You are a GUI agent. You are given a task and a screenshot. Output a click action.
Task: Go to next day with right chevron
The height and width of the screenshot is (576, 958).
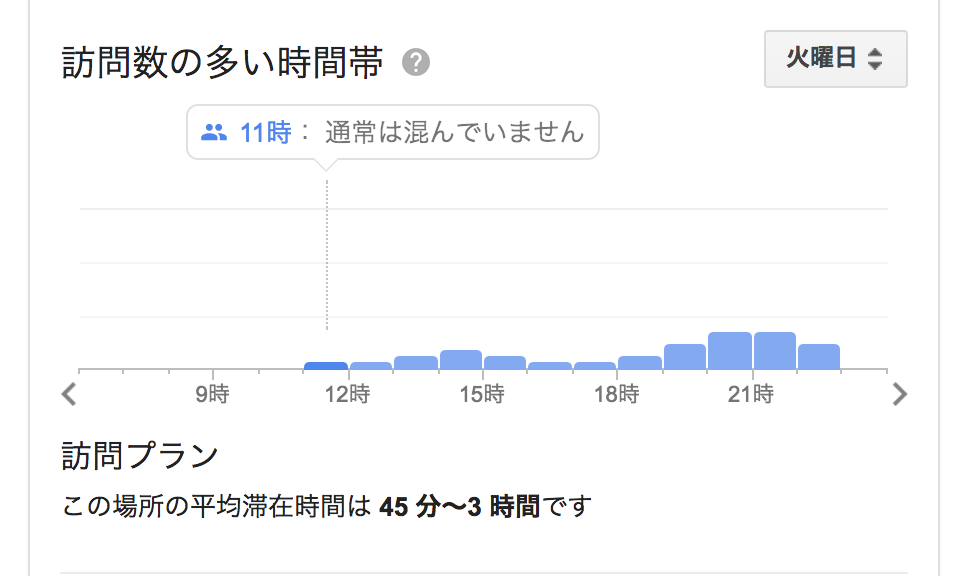pos(899,394)
